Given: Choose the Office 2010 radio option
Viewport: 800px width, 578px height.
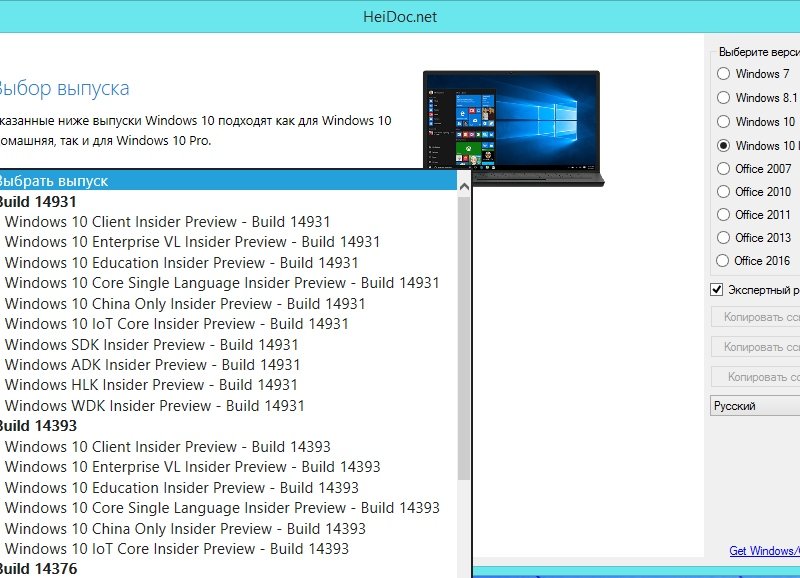Looking at the screenshot, I should click(x=723, y=191).
